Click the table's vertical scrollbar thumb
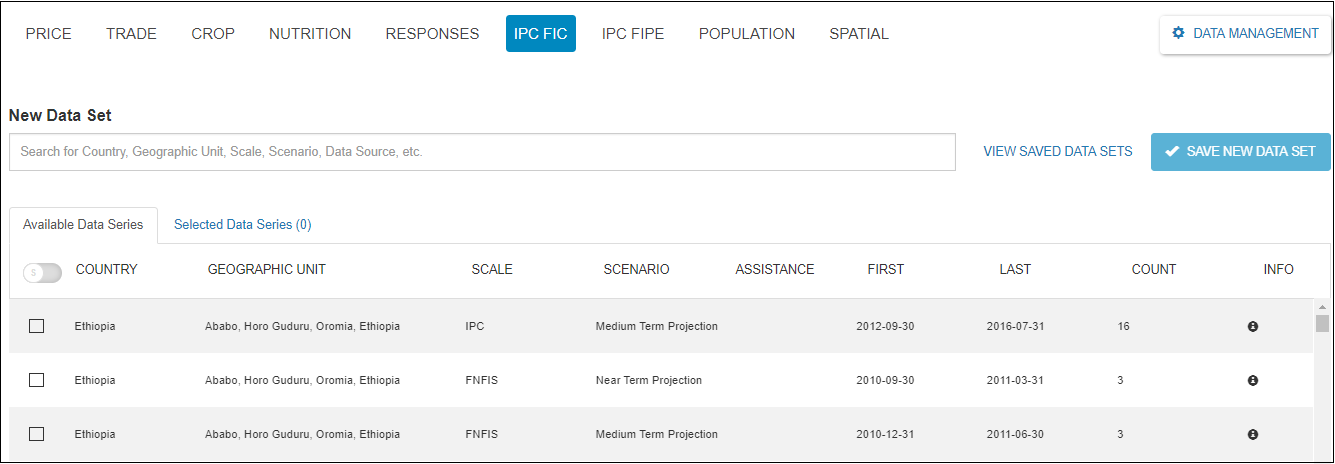Screen dimensions: 1335x464 click(x=1322, y=323)
